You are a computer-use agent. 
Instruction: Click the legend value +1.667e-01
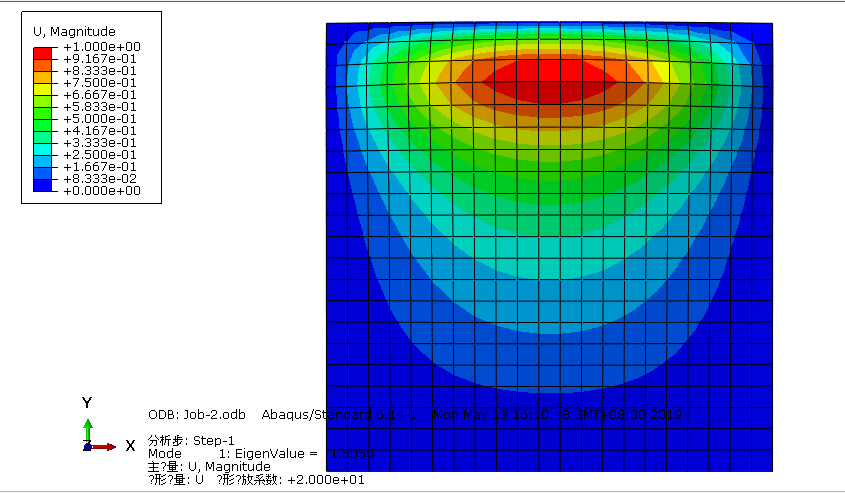click(100, 167)
